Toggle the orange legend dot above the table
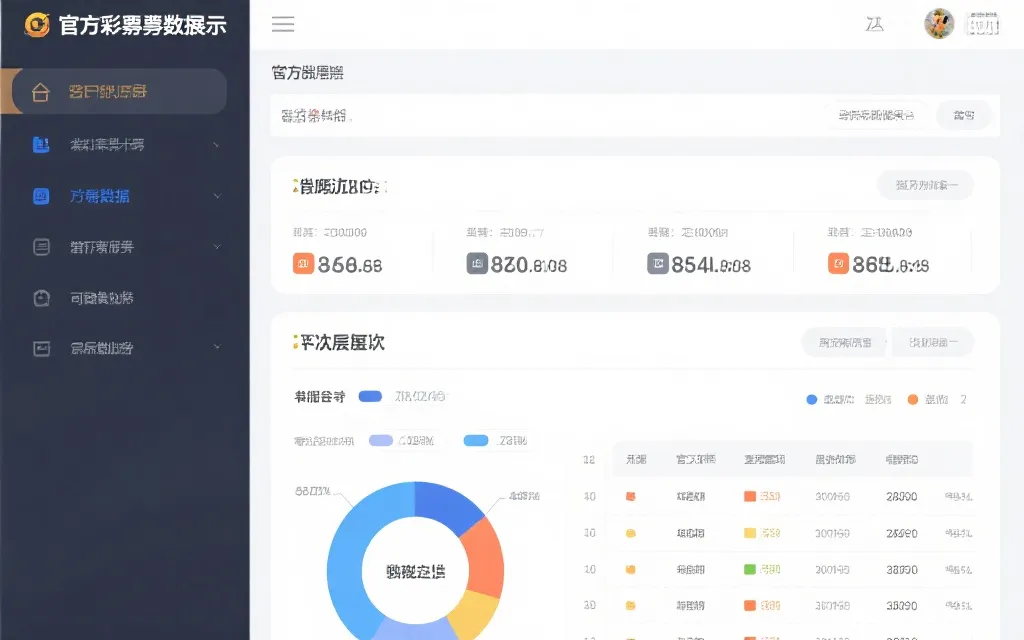1024x640 pixels. 911,399
